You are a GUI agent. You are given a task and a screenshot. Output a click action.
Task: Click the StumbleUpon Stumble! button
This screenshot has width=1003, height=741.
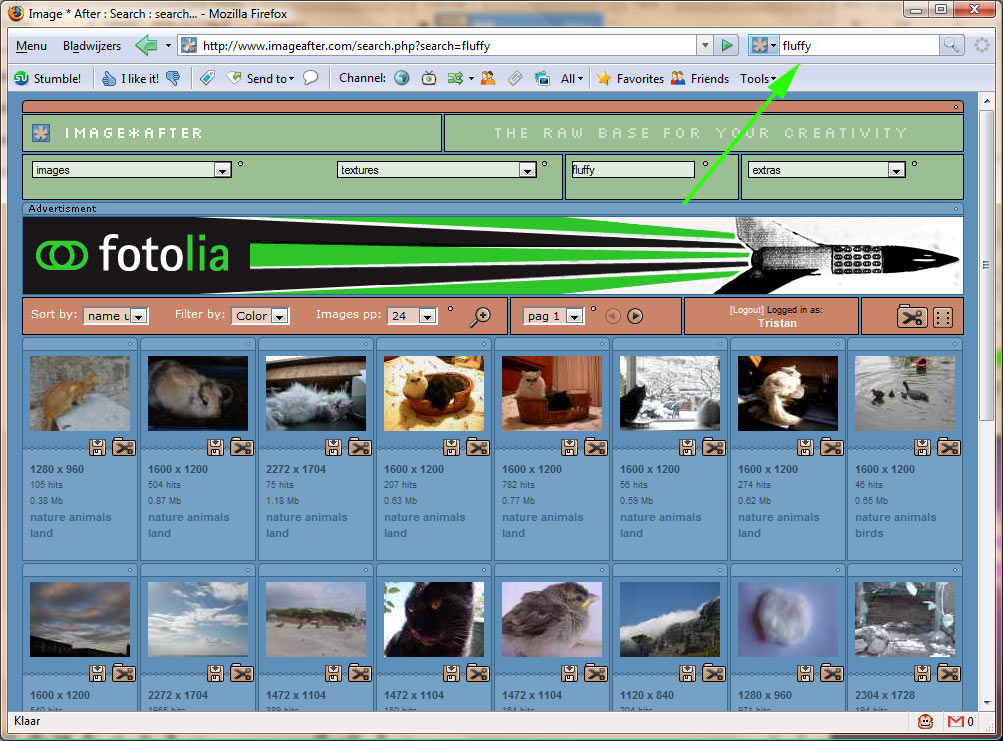(48, 78)
